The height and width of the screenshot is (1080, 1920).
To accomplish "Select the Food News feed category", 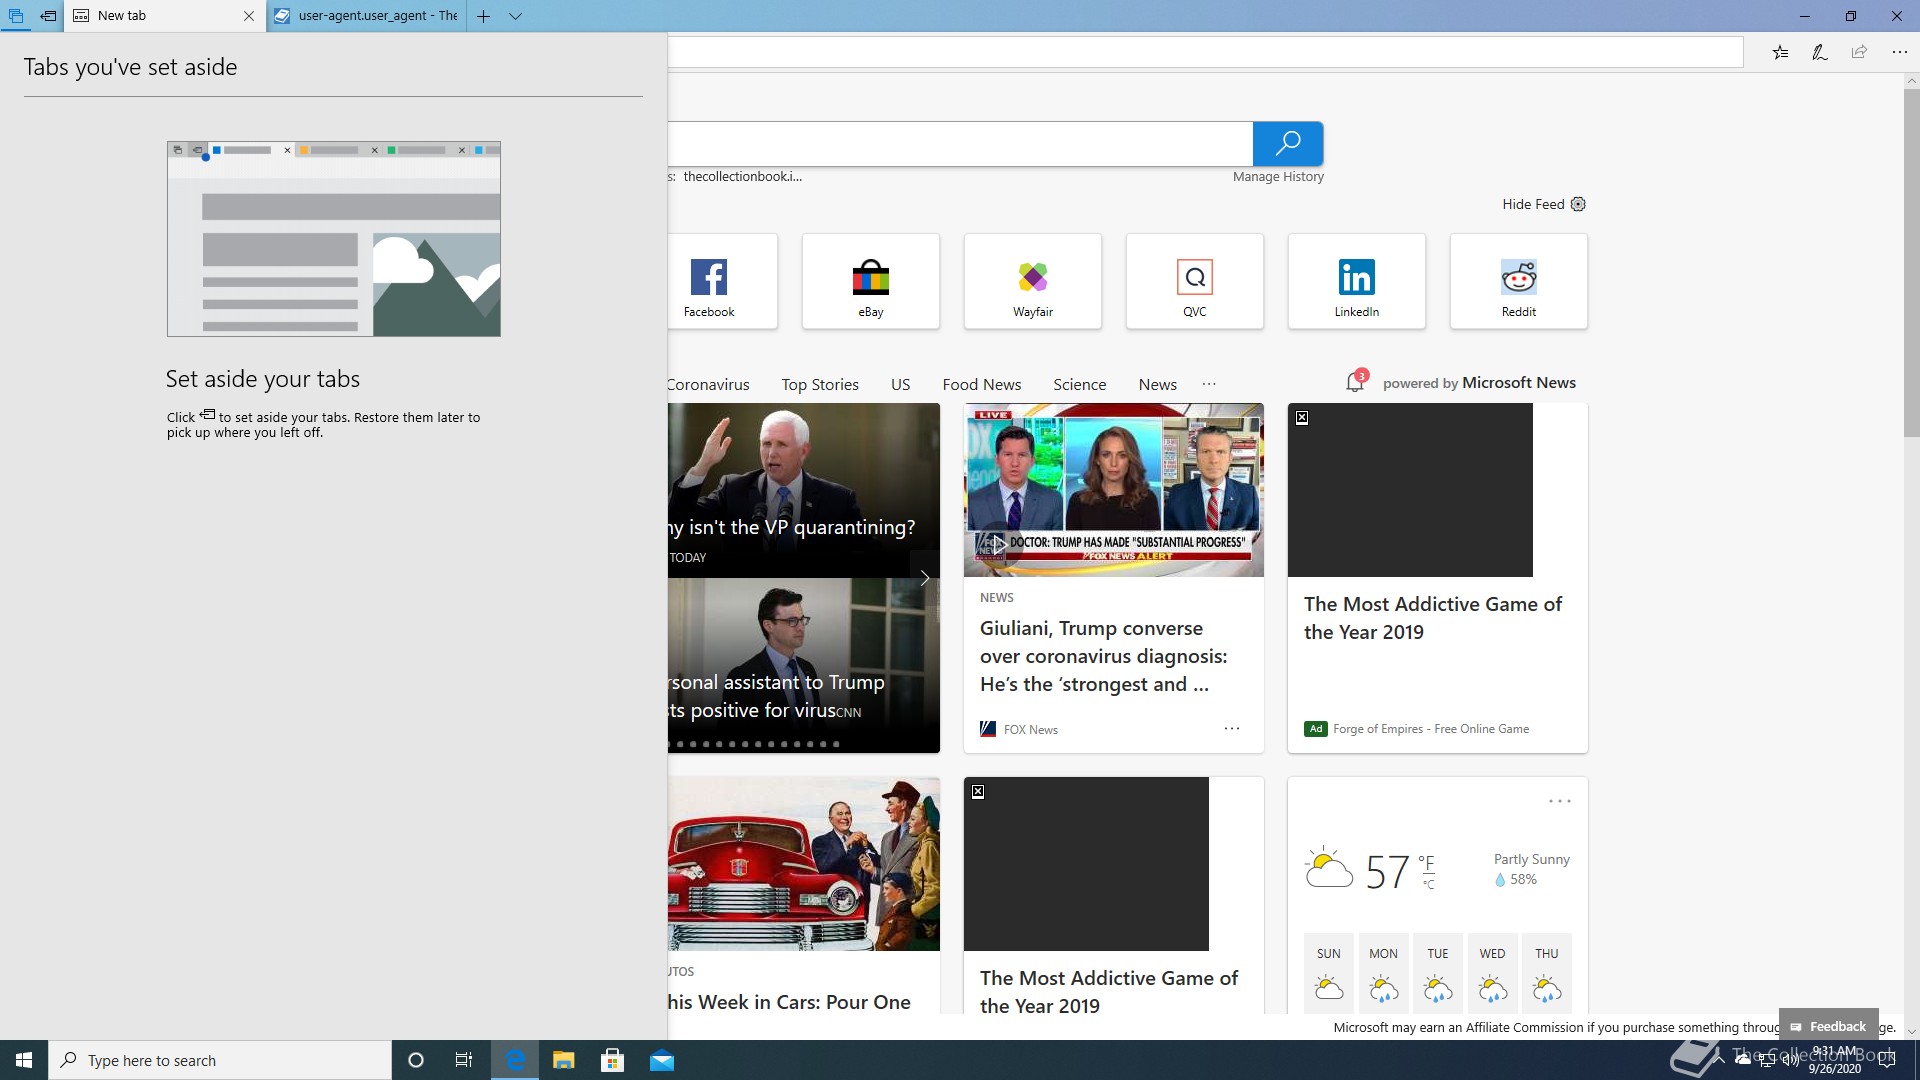I will (981, 385).
